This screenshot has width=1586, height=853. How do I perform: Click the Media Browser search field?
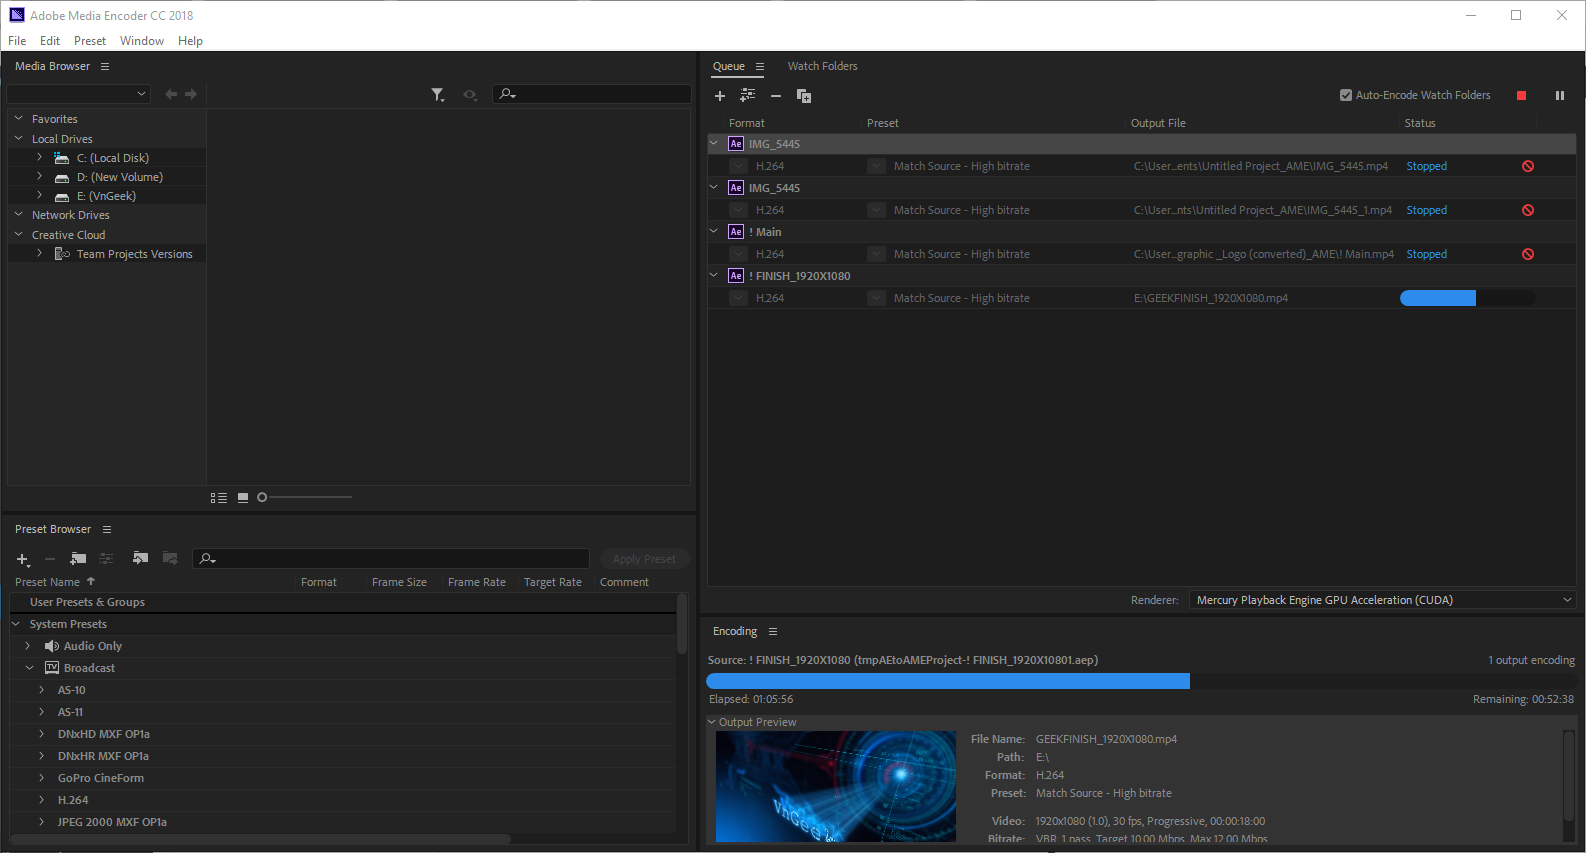592,94
